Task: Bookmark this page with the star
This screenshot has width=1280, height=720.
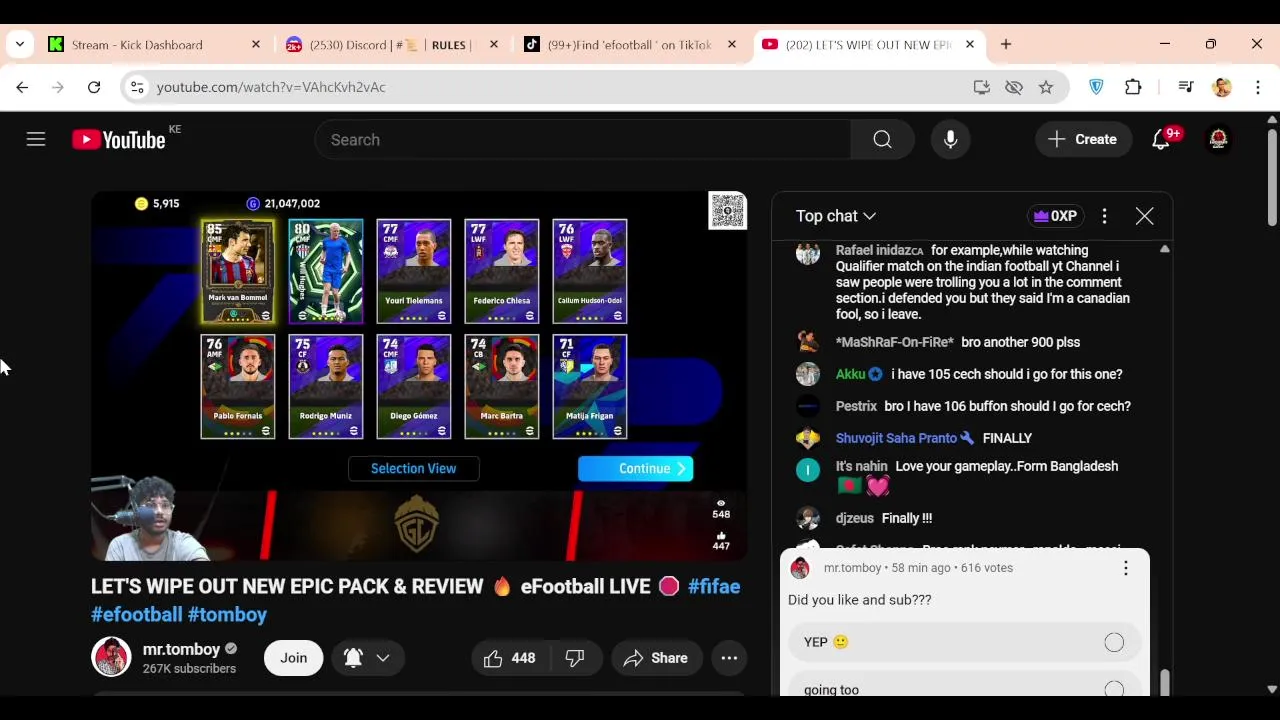Action: pyautogui.click(x=1046, y=87)
